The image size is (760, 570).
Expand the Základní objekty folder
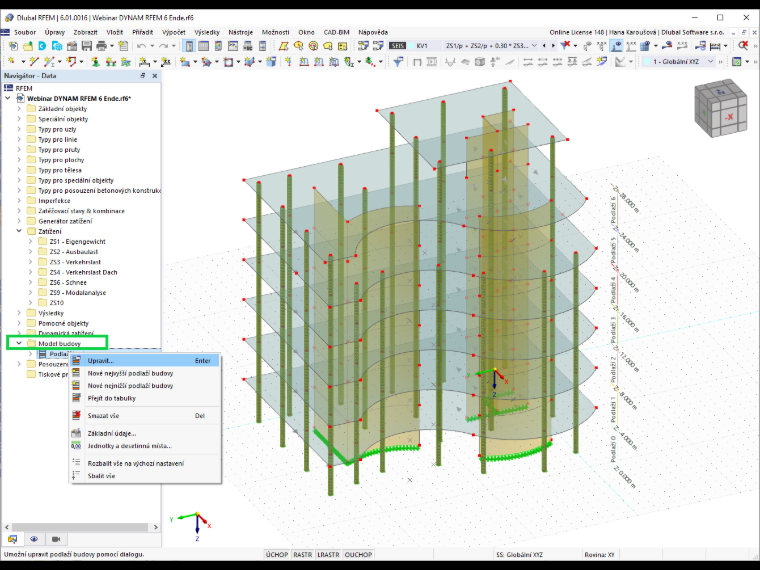(19, 109)
